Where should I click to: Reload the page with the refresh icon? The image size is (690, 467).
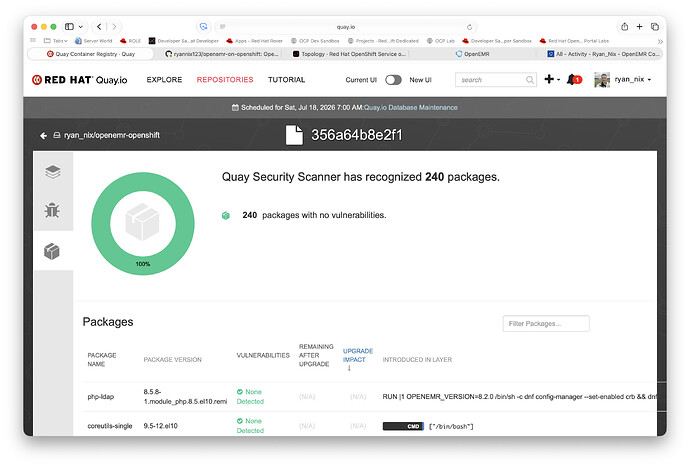tap(469, 27)
